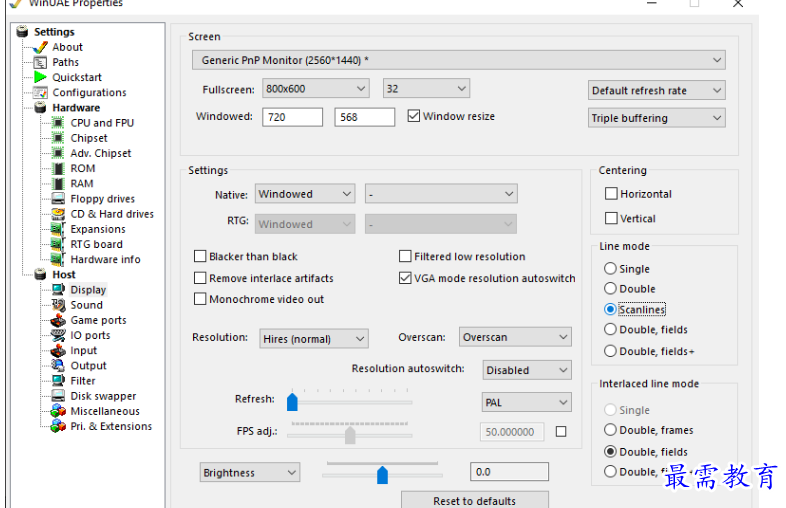Open the Hires (normal) resolution dropdown

pyautogui.click(x=314, y=339)
